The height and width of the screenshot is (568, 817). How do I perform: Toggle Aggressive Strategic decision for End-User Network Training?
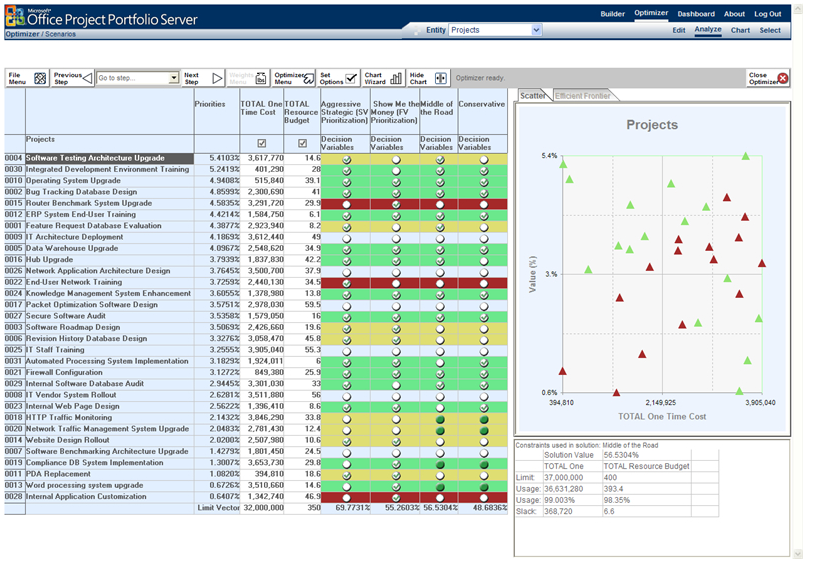tap(346, 283)
